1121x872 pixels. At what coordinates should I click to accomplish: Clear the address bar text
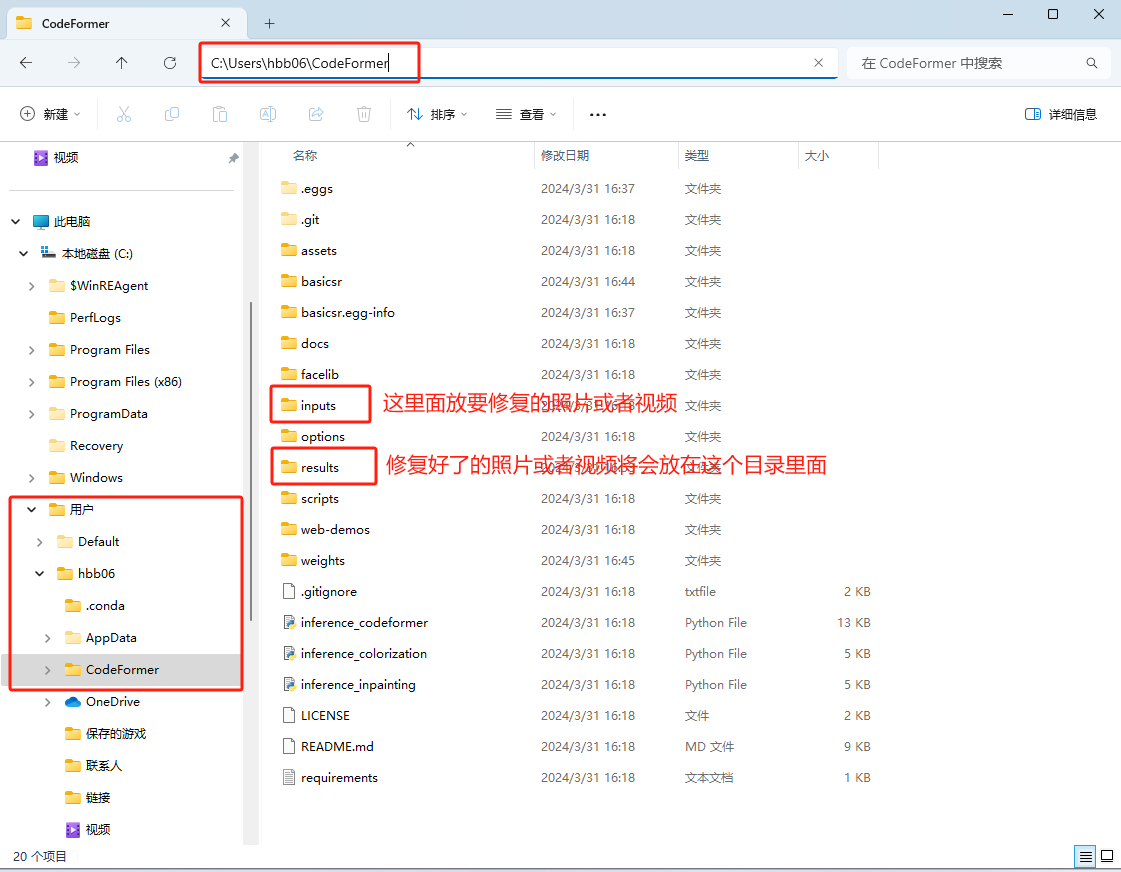point(819,63)
